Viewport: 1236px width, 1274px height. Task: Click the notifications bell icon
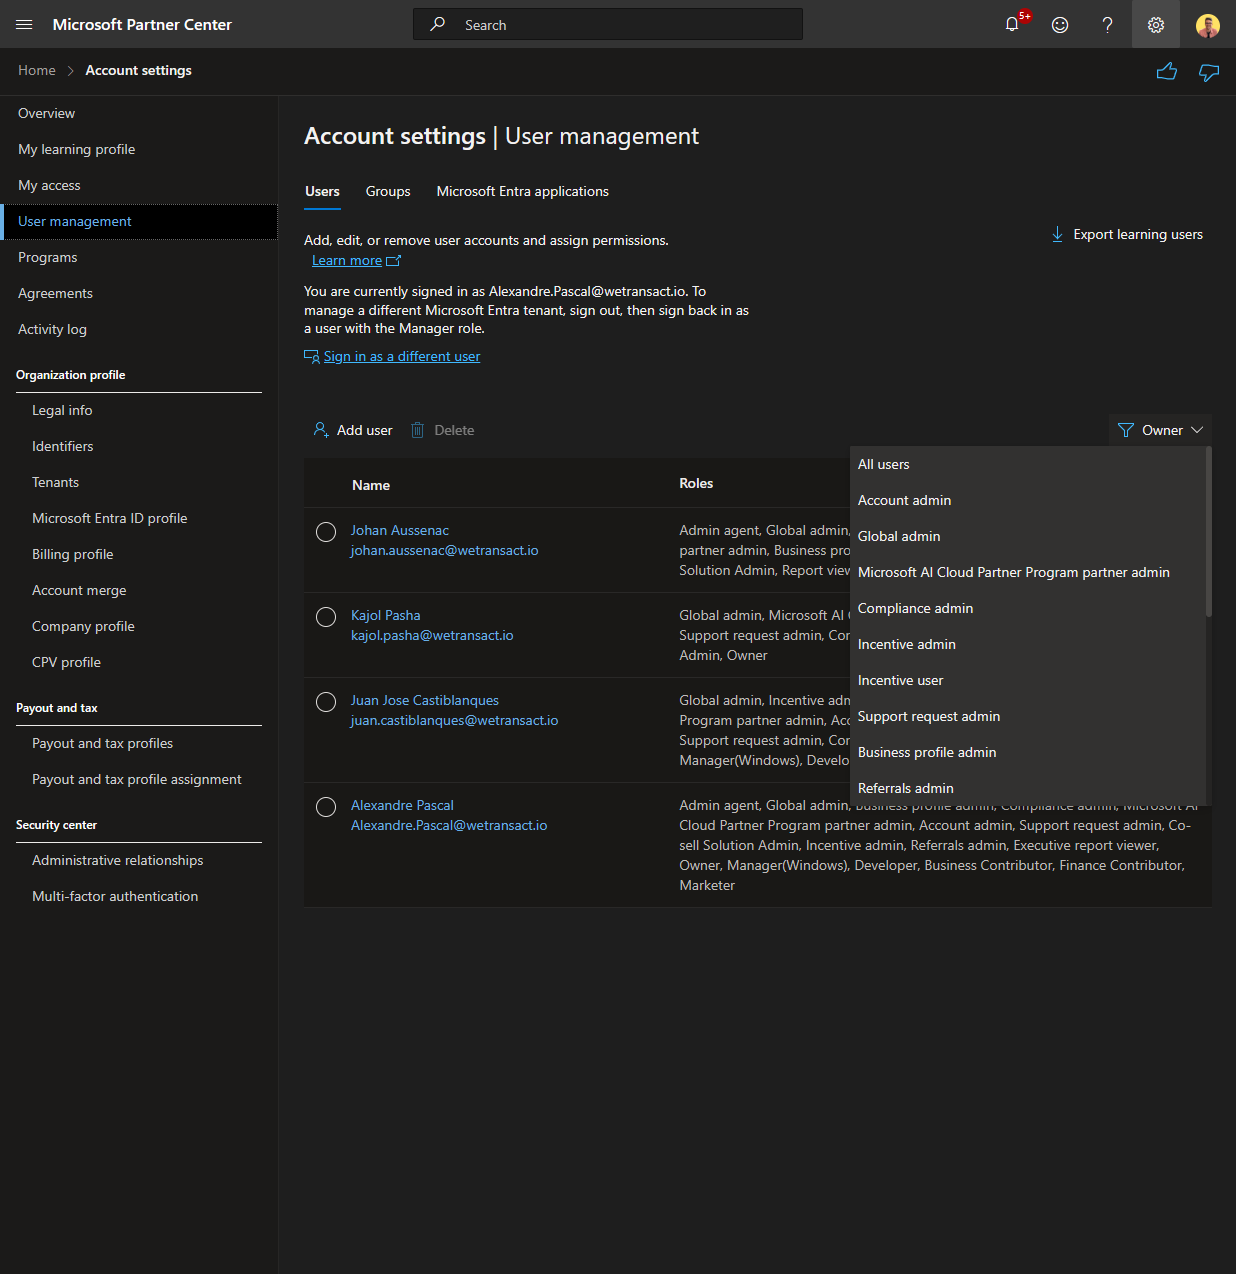coord(1012,24)
